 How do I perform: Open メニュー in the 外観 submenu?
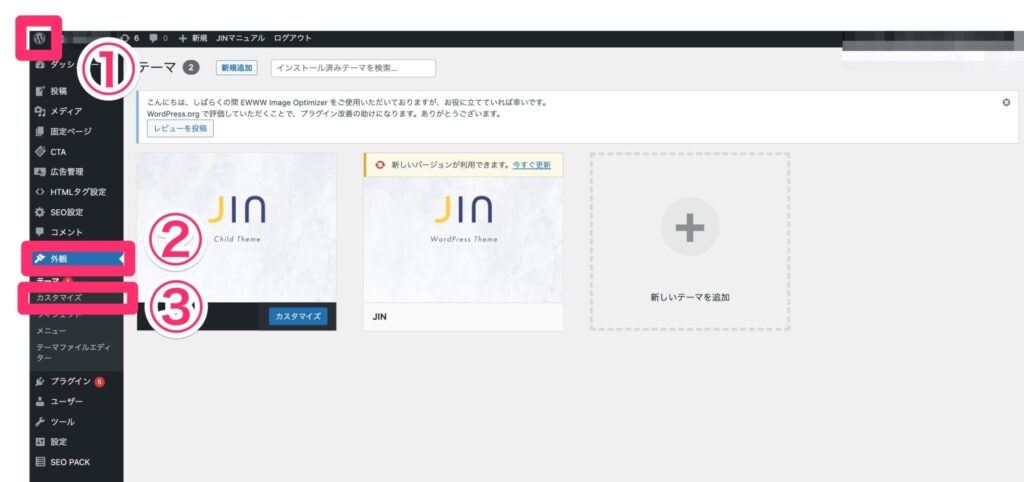tap(52, 331)
